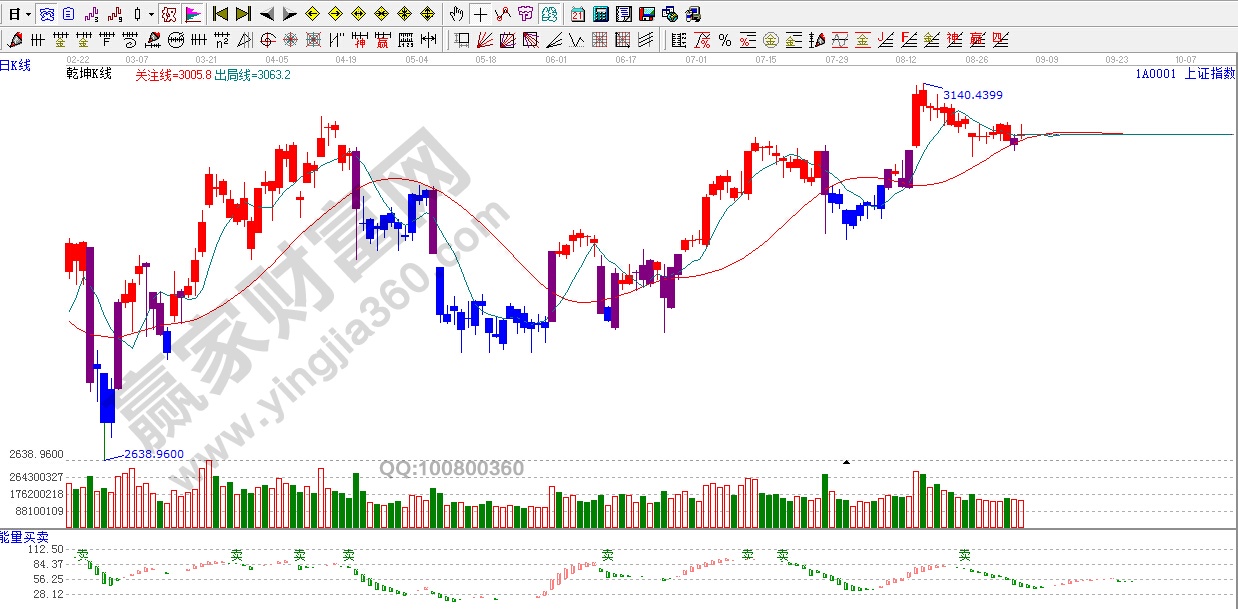Jump to last bar with skip-end arrow
This screenshot has width=1238, height=609.
click(243, 14)
